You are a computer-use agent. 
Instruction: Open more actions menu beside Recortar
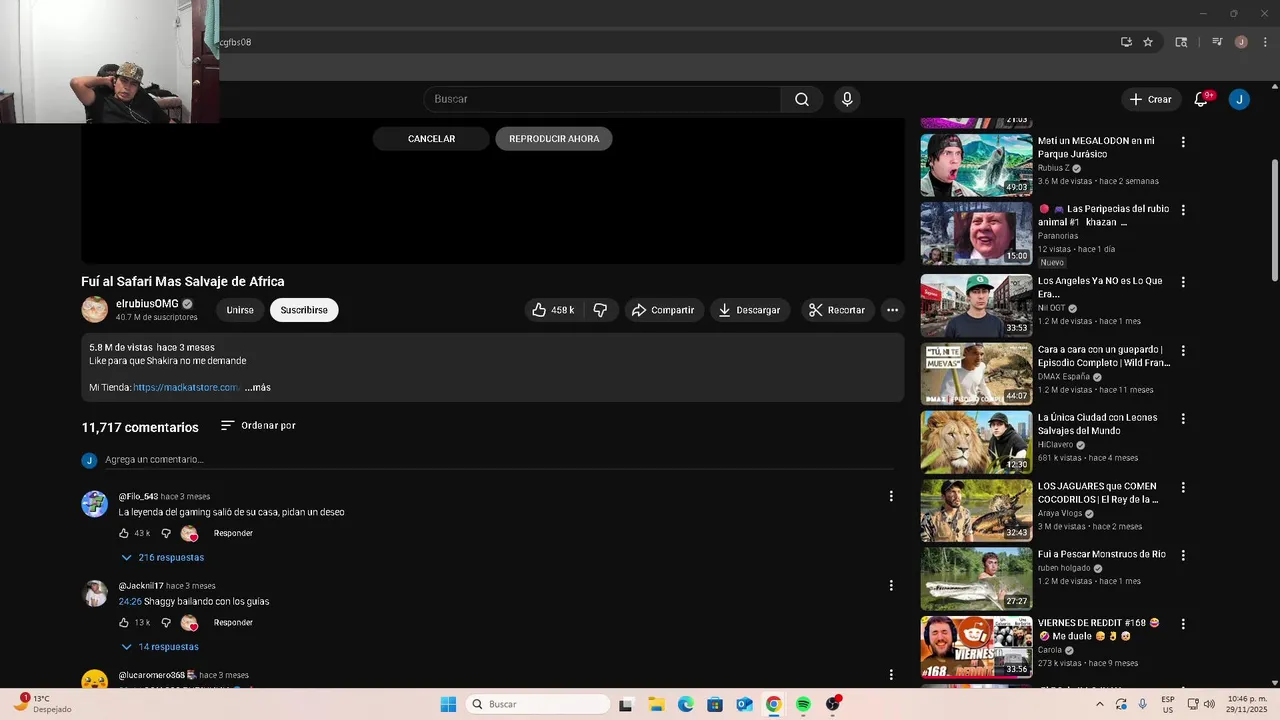pyautogui.click(x=892, y=310)
